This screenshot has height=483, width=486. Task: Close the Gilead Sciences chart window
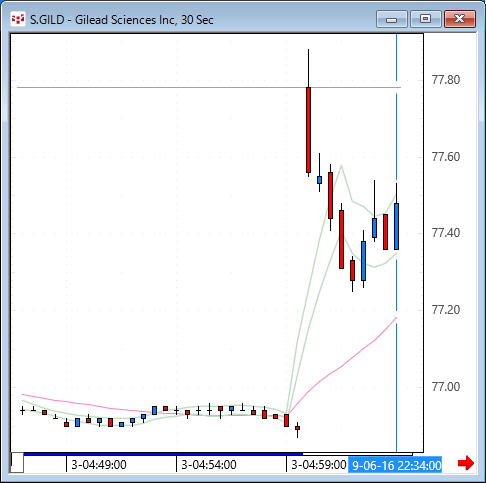point(460,19)
